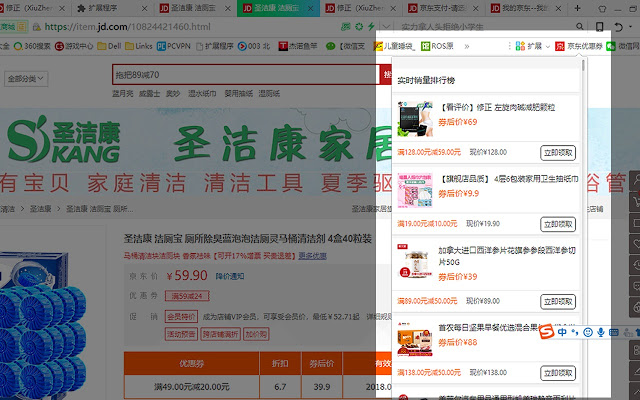640x400 pixels.
Task: Open a new browser tab with plus
Action: (577, 8)
